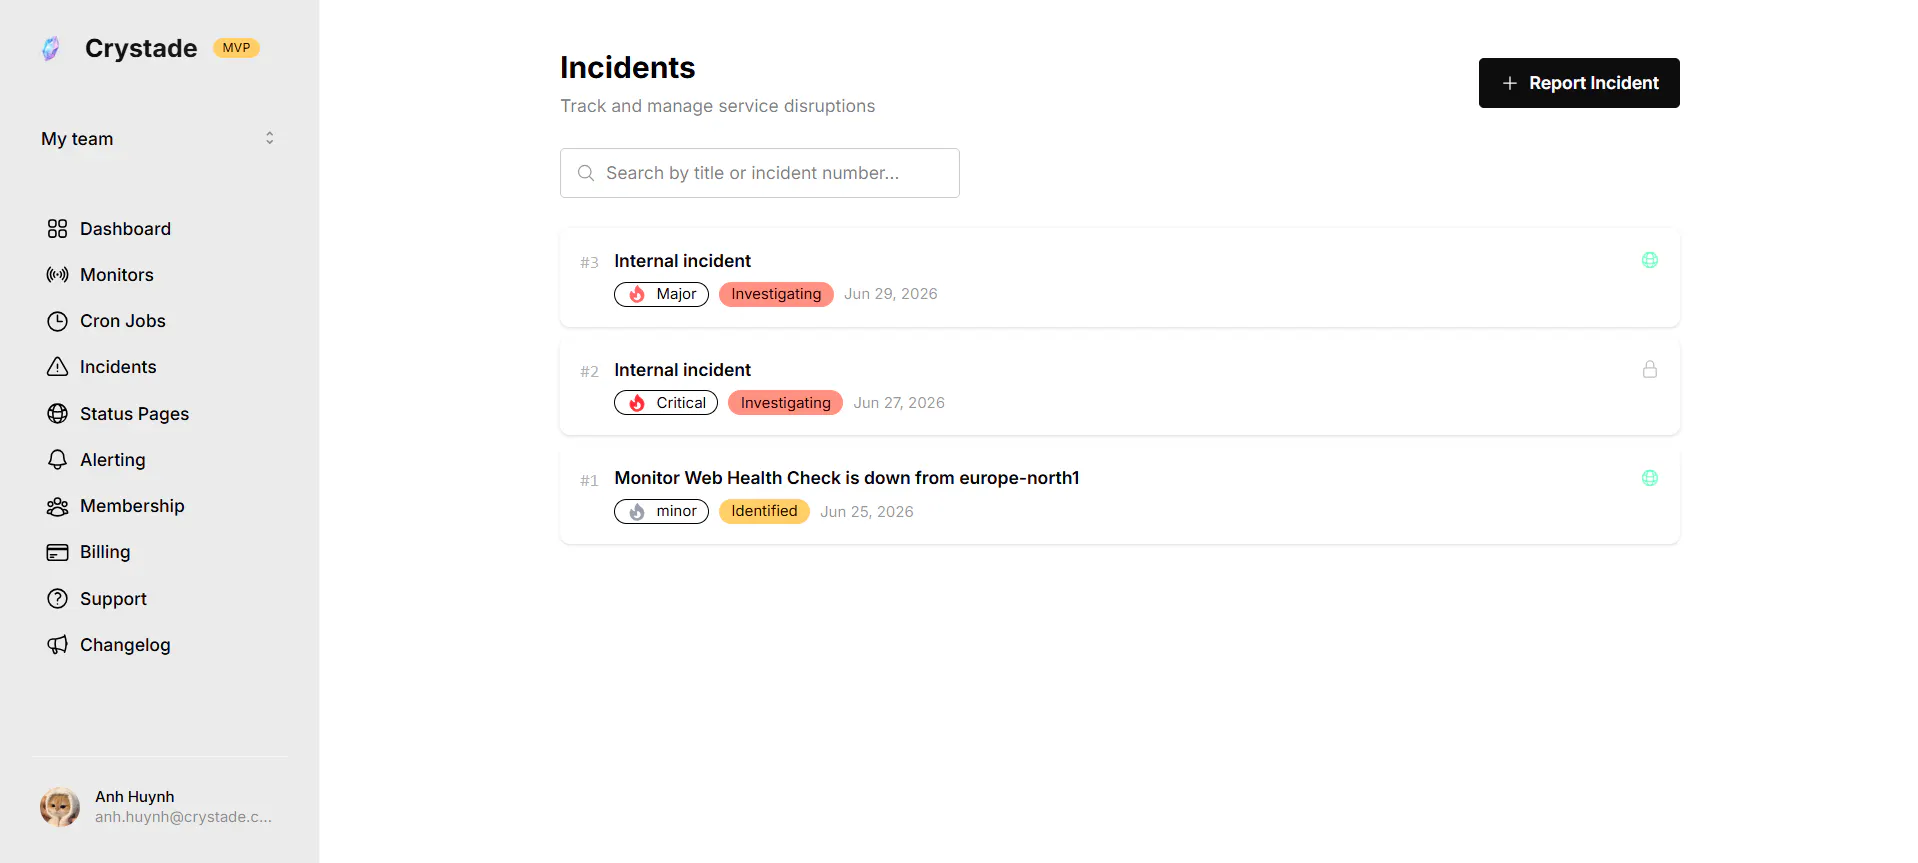The width and height of the screenshot is (1918, 863).
Task: Click the Identified status badge
Action: (x=764, y=511)
